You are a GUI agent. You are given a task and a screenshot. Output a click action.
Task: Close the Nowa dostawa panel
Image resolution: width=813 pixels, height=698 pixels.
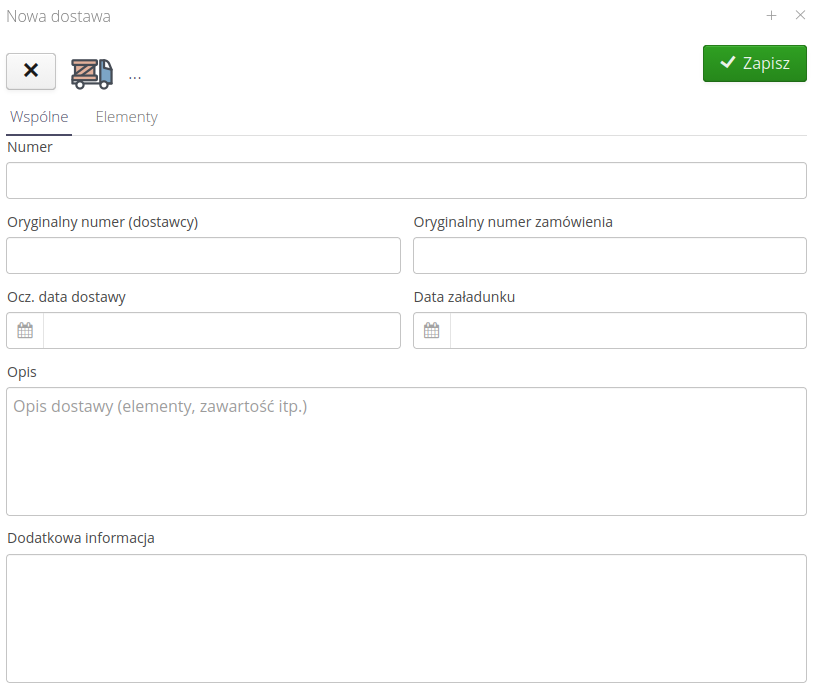(800, 15)
